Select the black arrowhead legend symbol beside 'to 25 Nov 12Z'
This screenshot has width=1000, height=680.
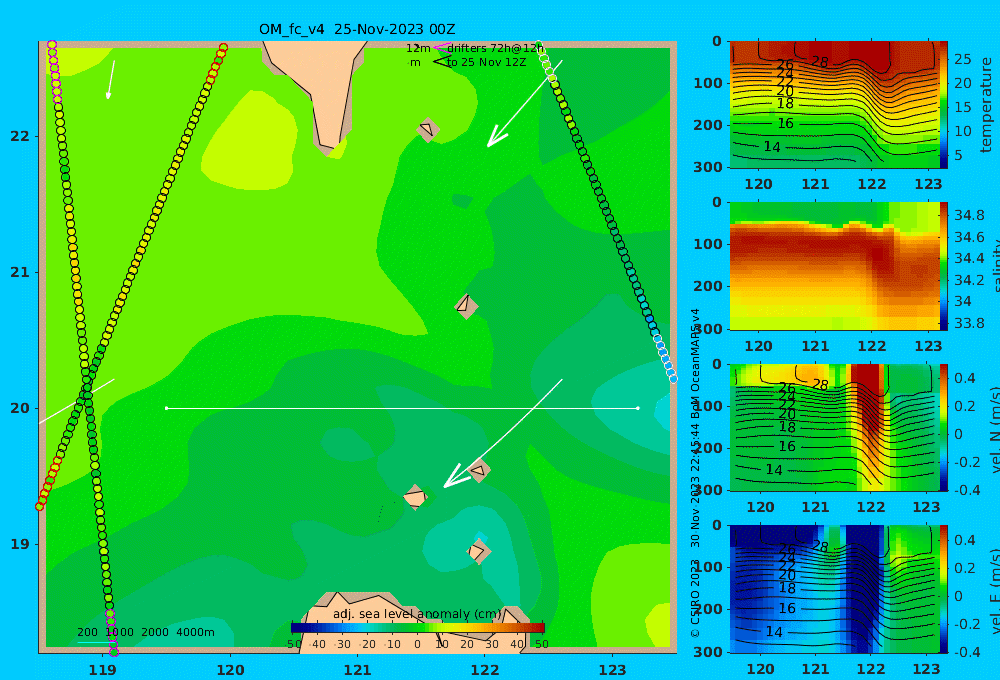[x=442, y=62]
